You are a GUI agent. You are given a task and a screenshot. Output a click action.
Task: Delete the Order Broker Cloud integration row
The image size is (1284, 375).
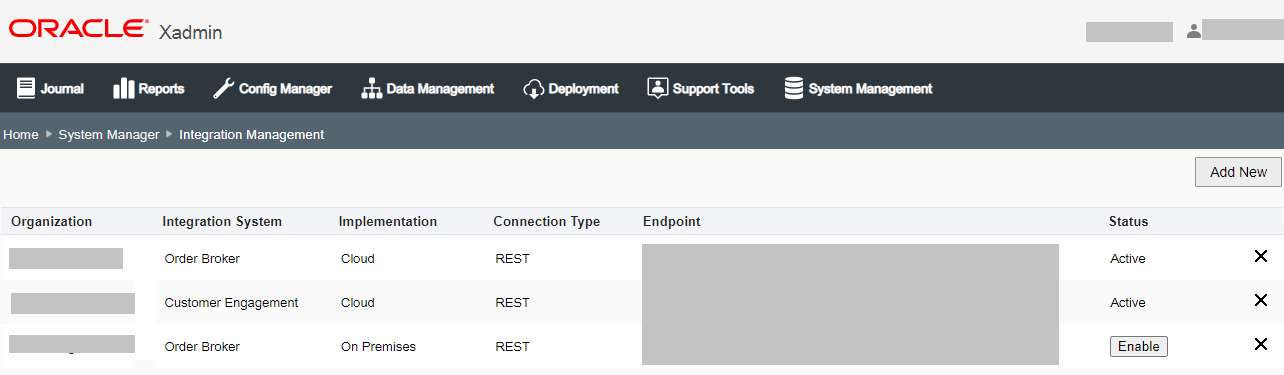coord(1261,257)
